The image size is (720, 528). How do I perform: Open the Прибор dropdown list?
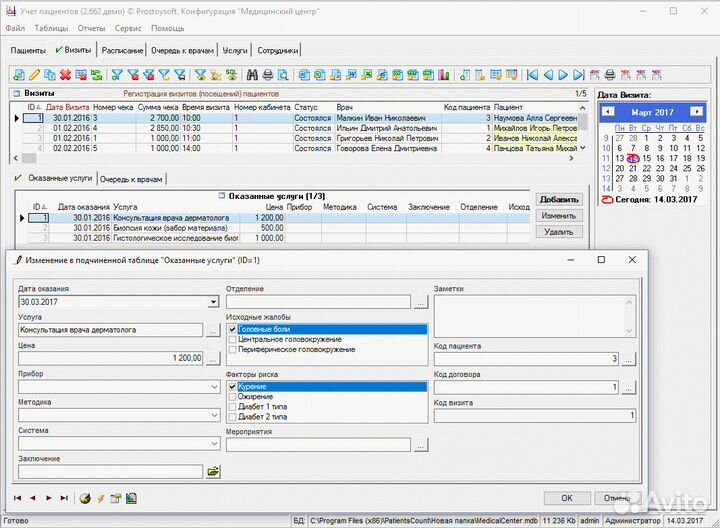tap(213, 386)
